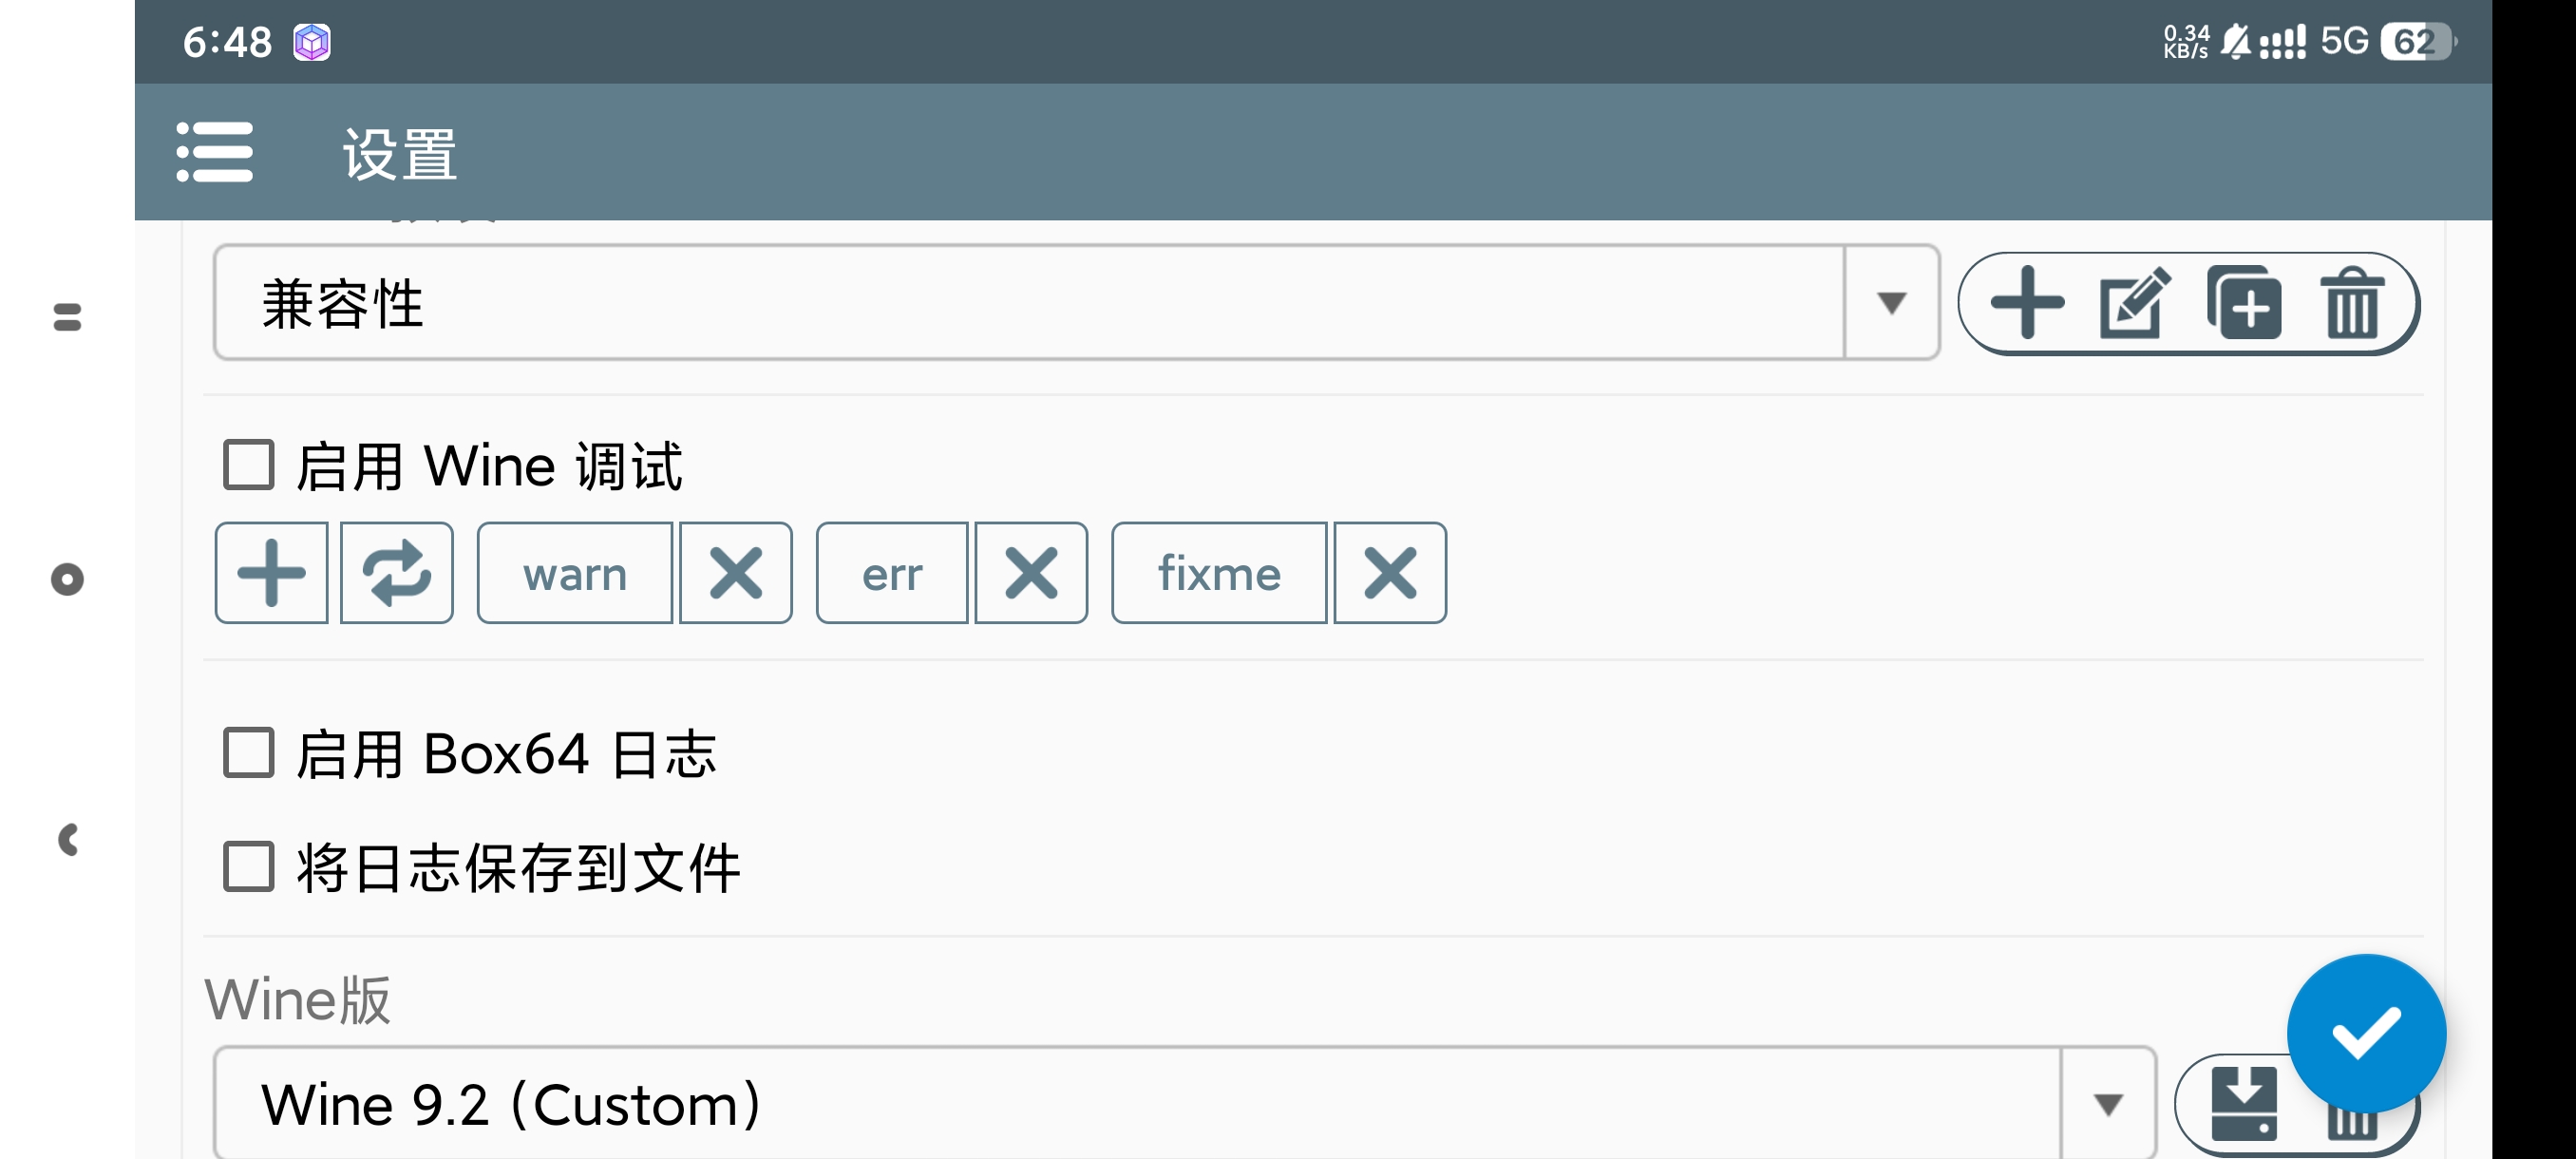Tap the system back navigation button
Viewport: 2576px width, 1159px height.
tap(67, 840)
